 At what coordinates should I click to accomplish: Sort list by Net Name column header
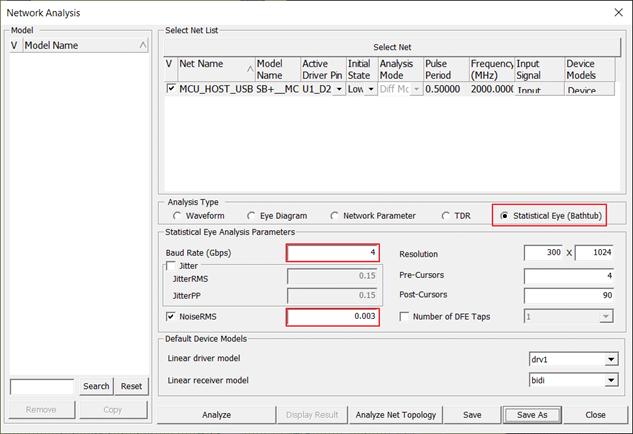pyautogui.click(x=215, y=68)
